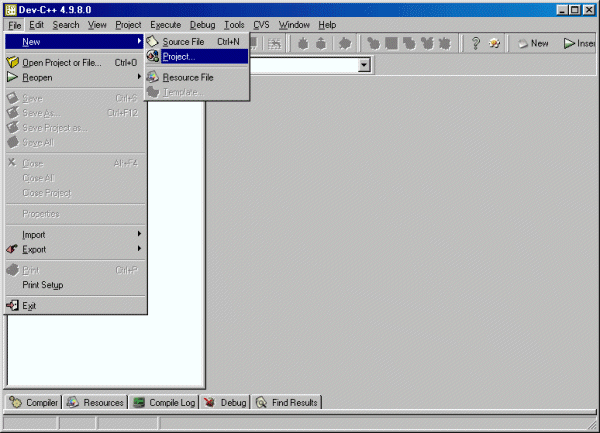Open the File menu
This screenshot has height=433, width=600.
tap(15, 25)
